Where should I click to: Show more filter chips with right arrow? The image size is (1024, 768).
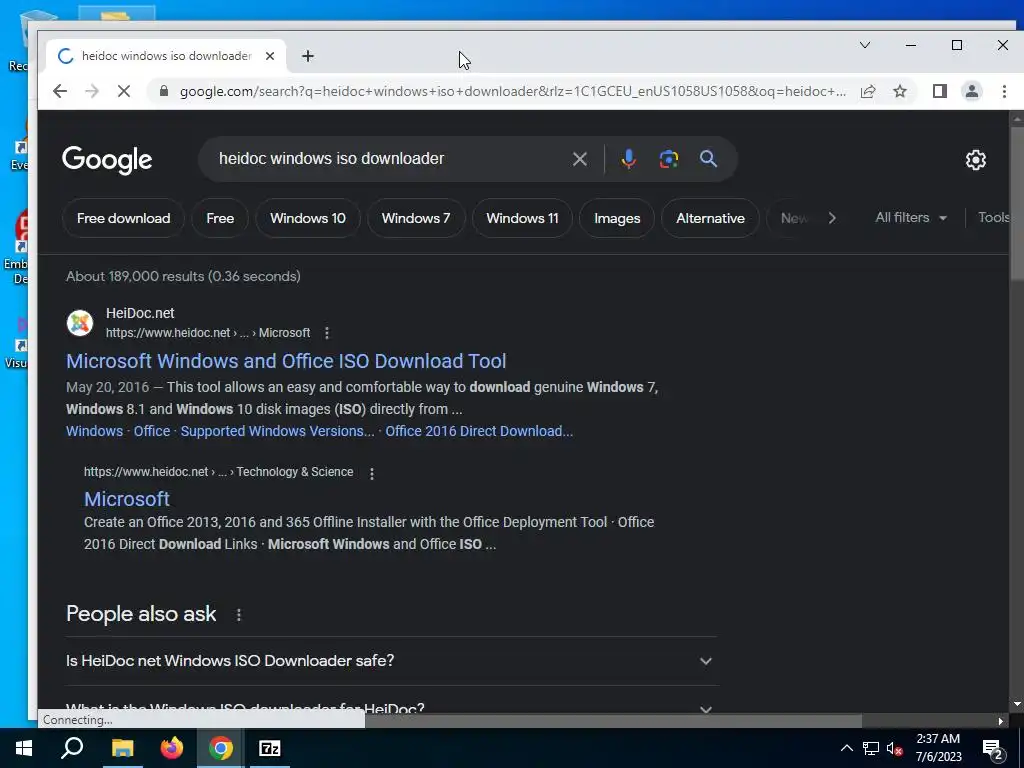(831, 218)
